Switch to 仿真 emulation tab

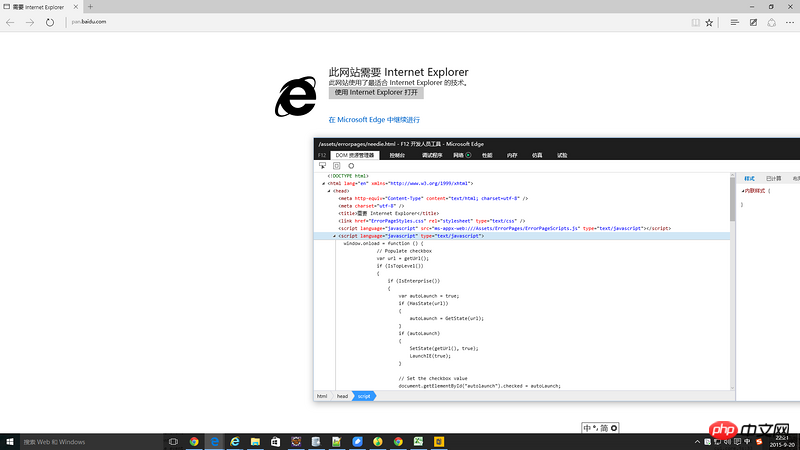coord(537,155)
